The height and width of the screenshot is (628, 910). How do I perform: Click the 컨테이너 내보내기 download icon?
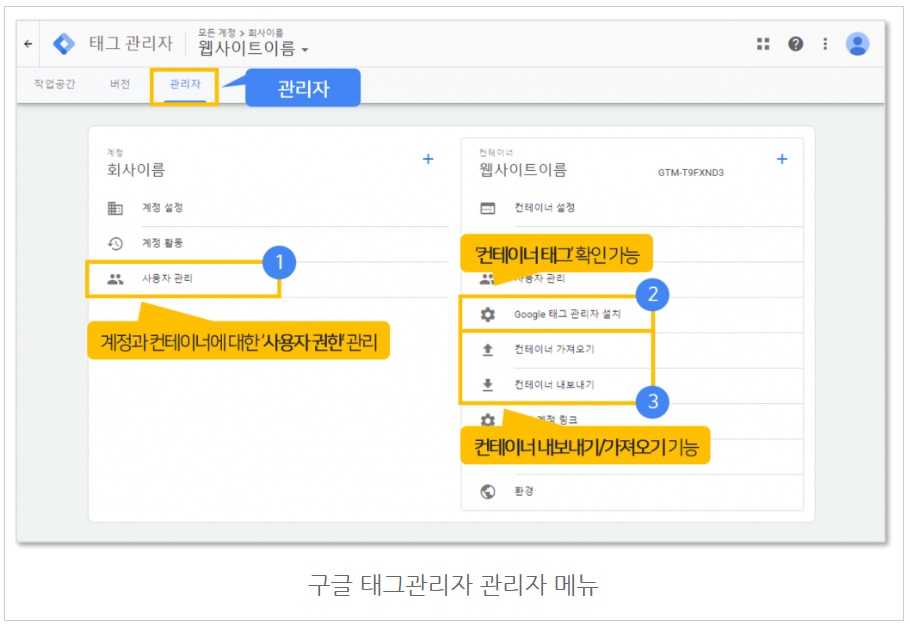click(488, 385)
